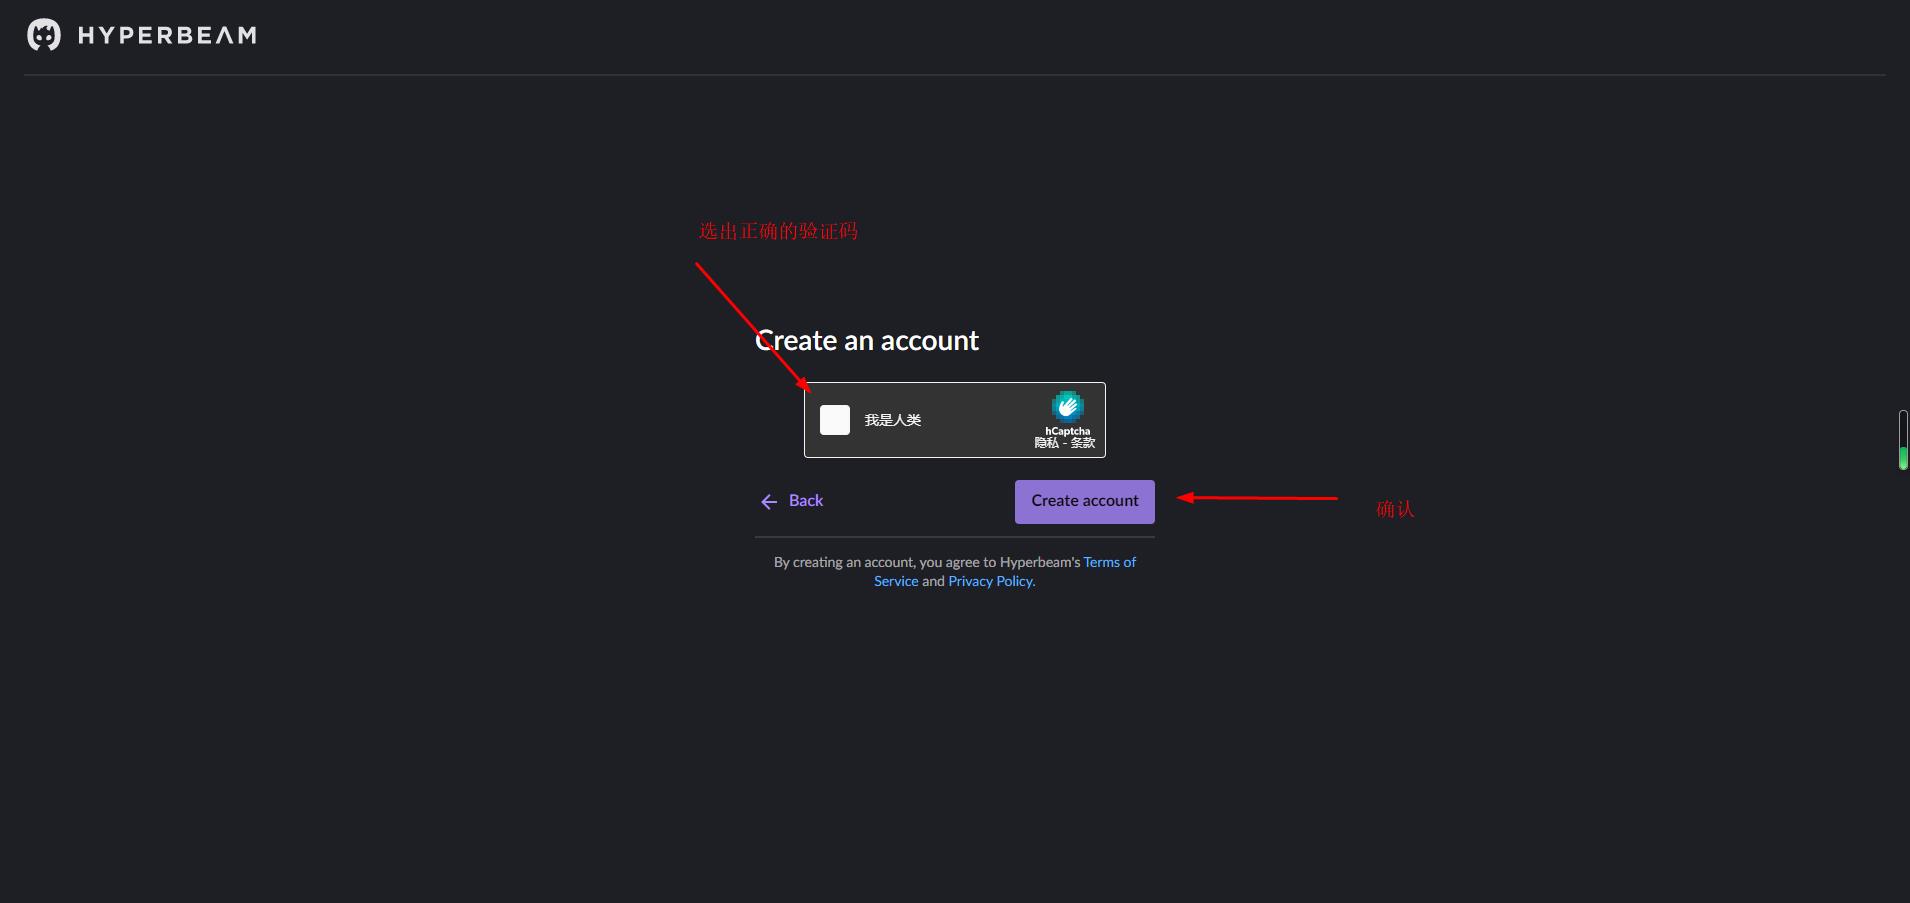Go back using the Back link
Viewport: 1910px width, 903px height.
(805, 501)
